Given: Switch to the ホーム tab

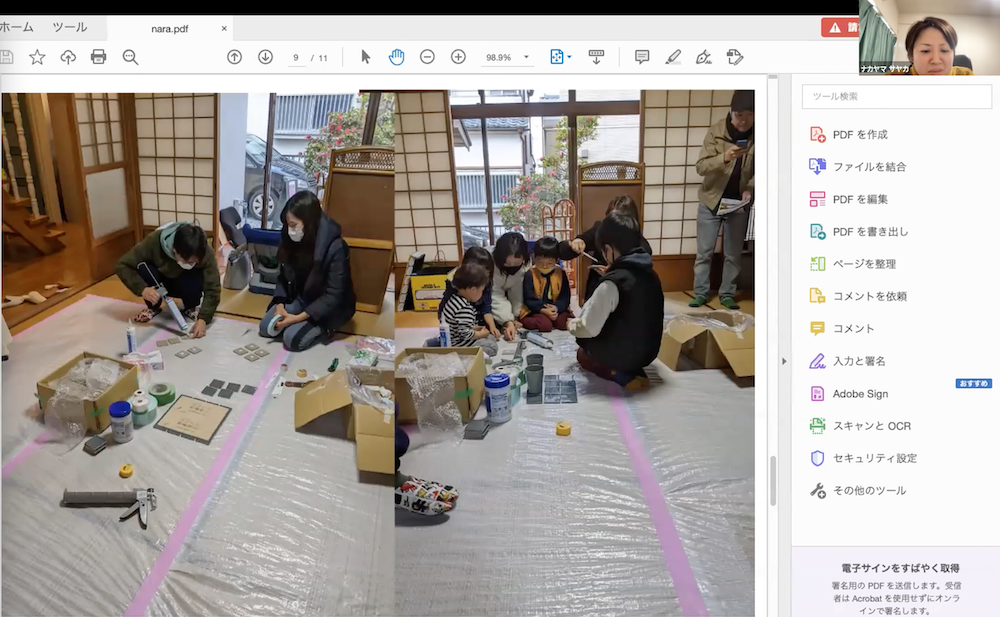Looking at the screenshot, I should [x=19, y=27].
